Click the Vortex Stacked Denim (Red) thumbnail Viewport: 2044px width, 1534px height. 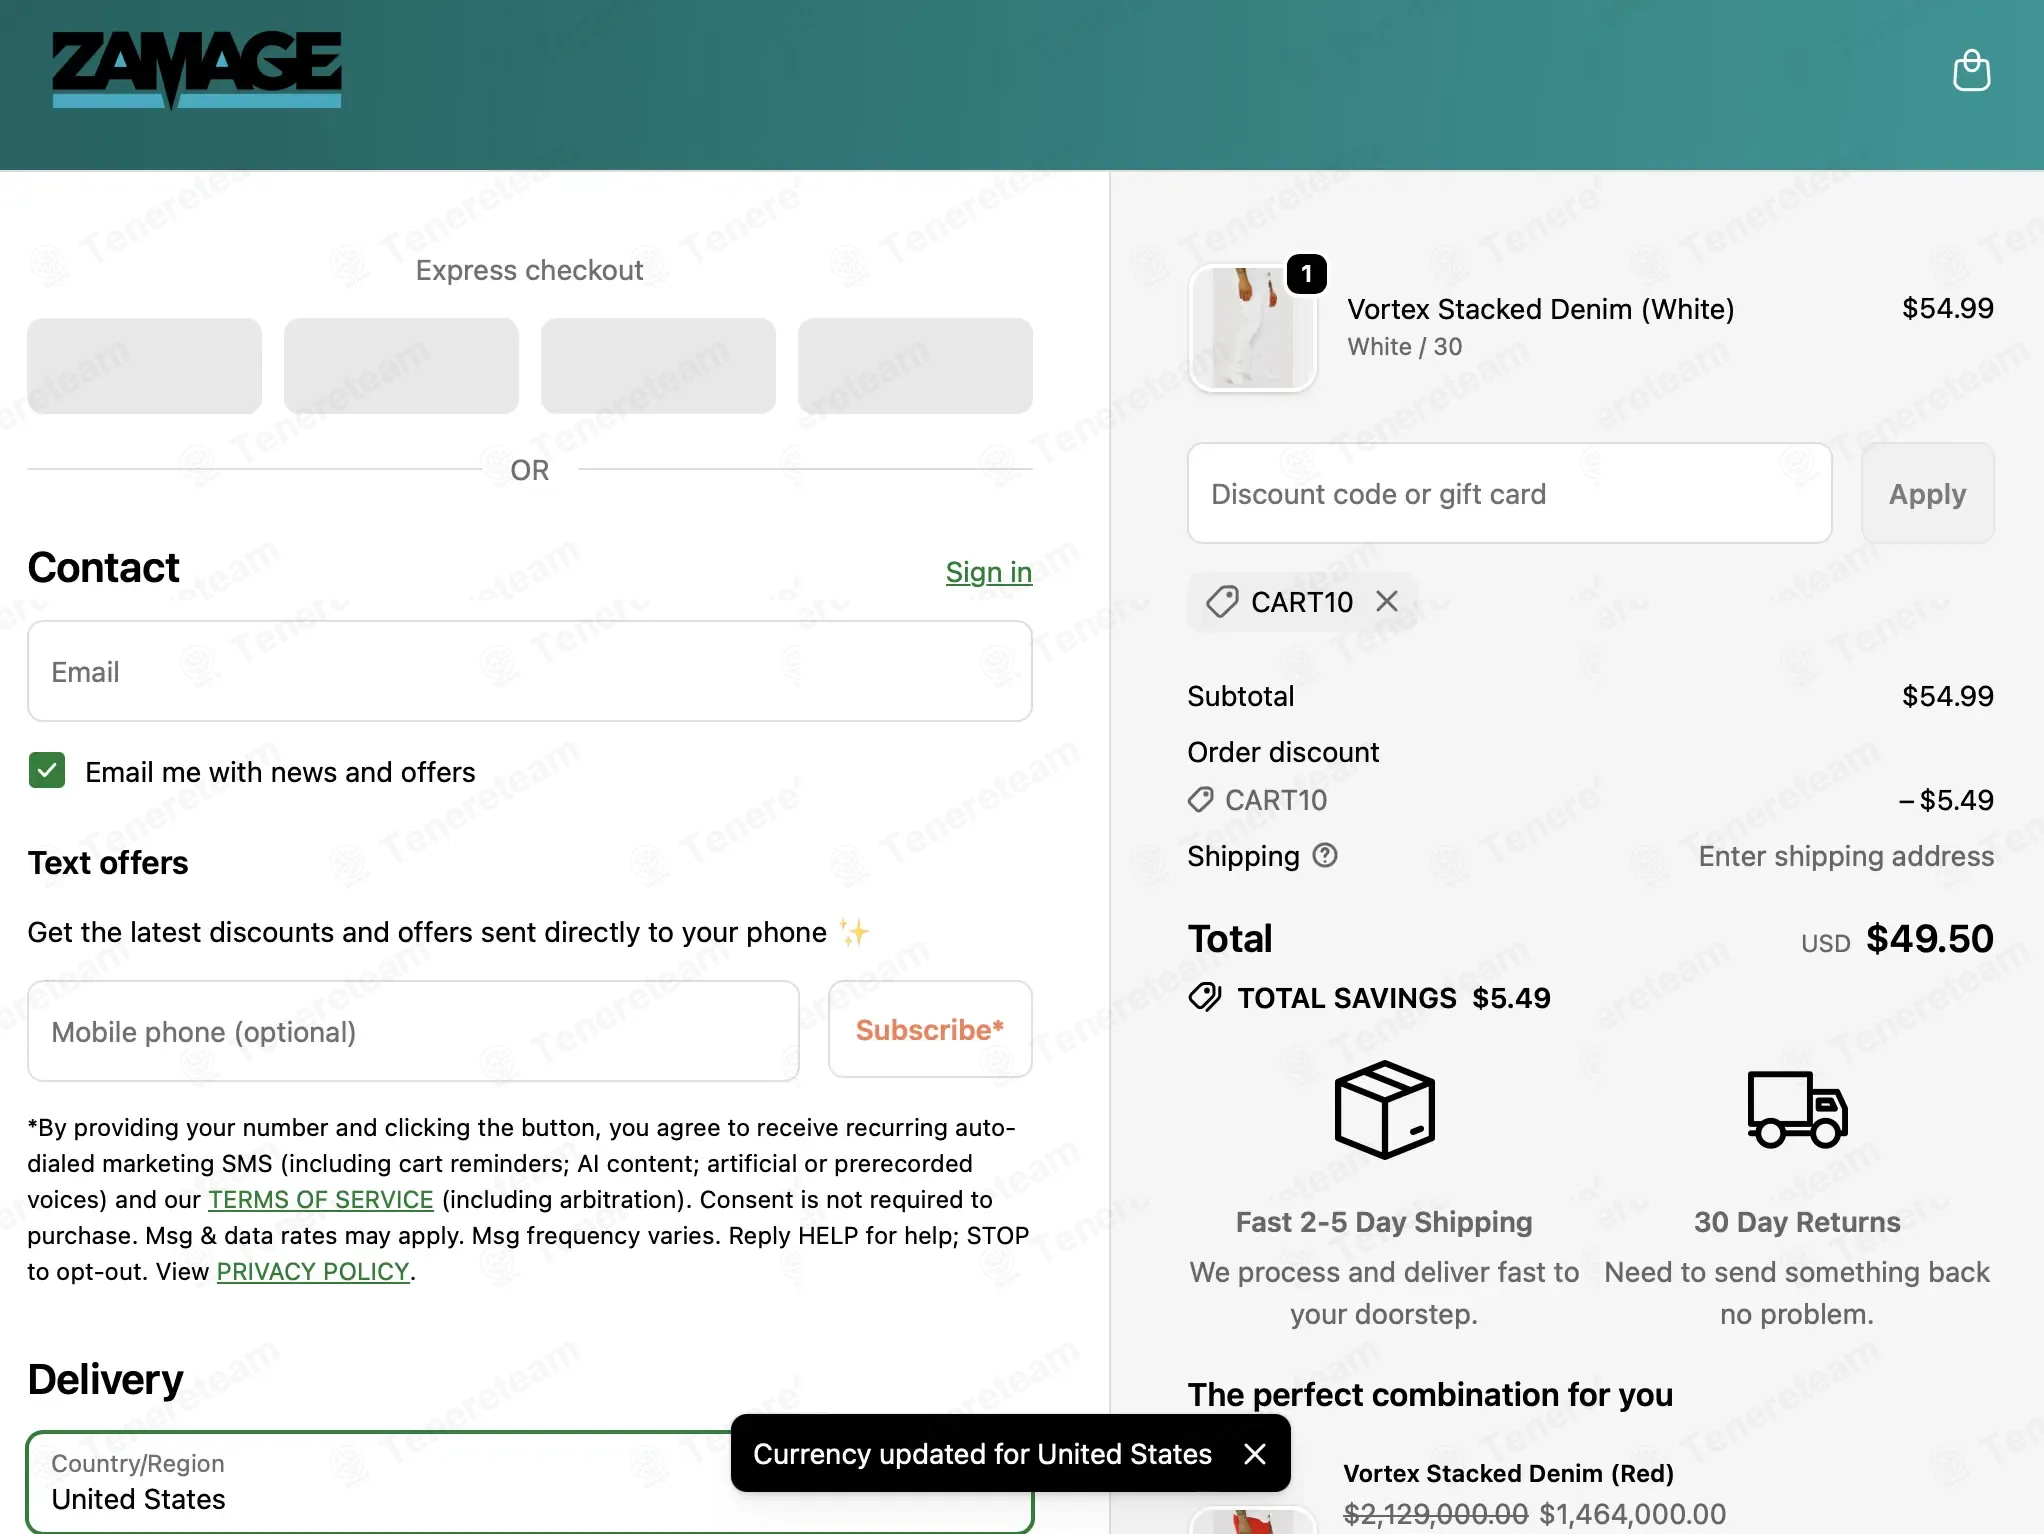tap(1252, 1520)
